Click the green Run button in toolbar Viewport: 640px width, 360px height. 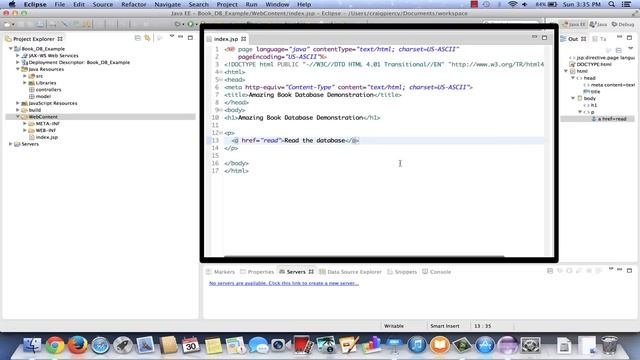pyautogui.click(x=190, y=24)
